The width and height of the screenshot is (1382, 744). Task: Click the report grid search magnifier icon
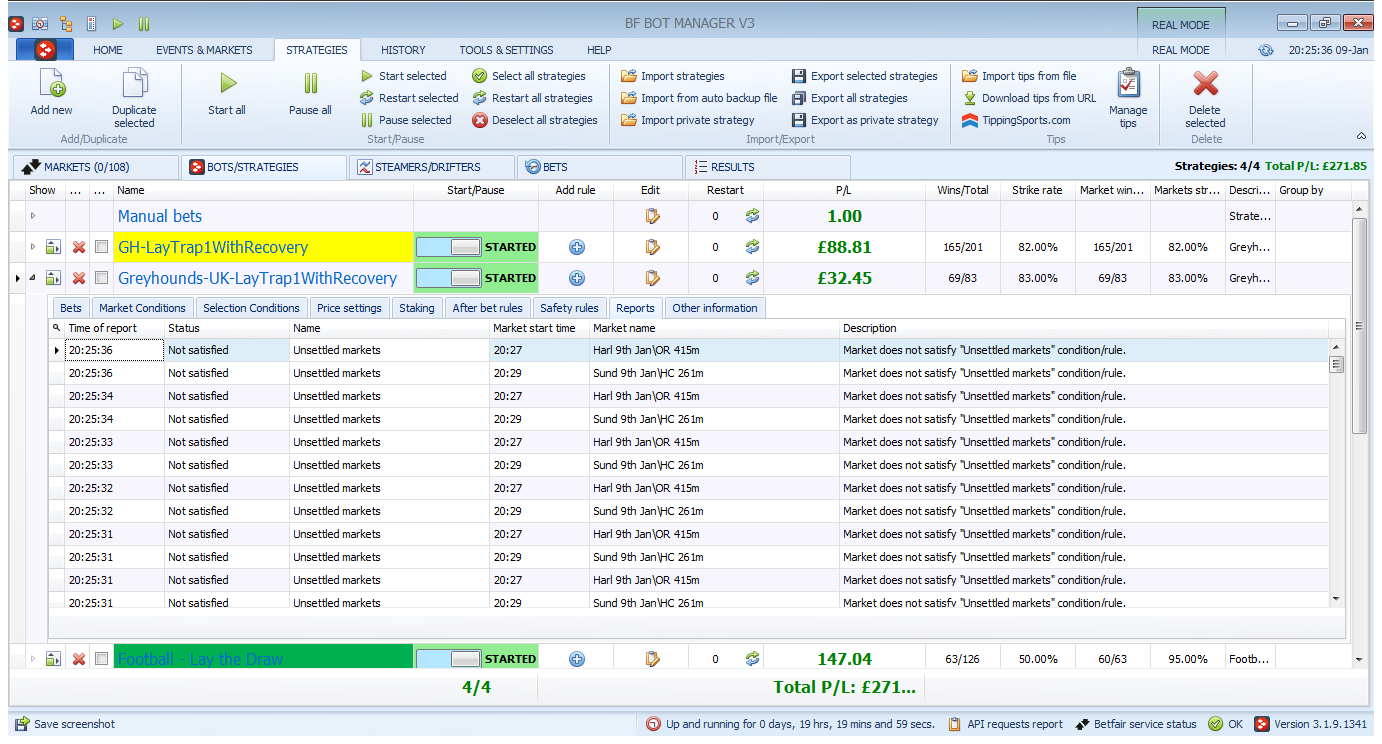click(56, 328)
